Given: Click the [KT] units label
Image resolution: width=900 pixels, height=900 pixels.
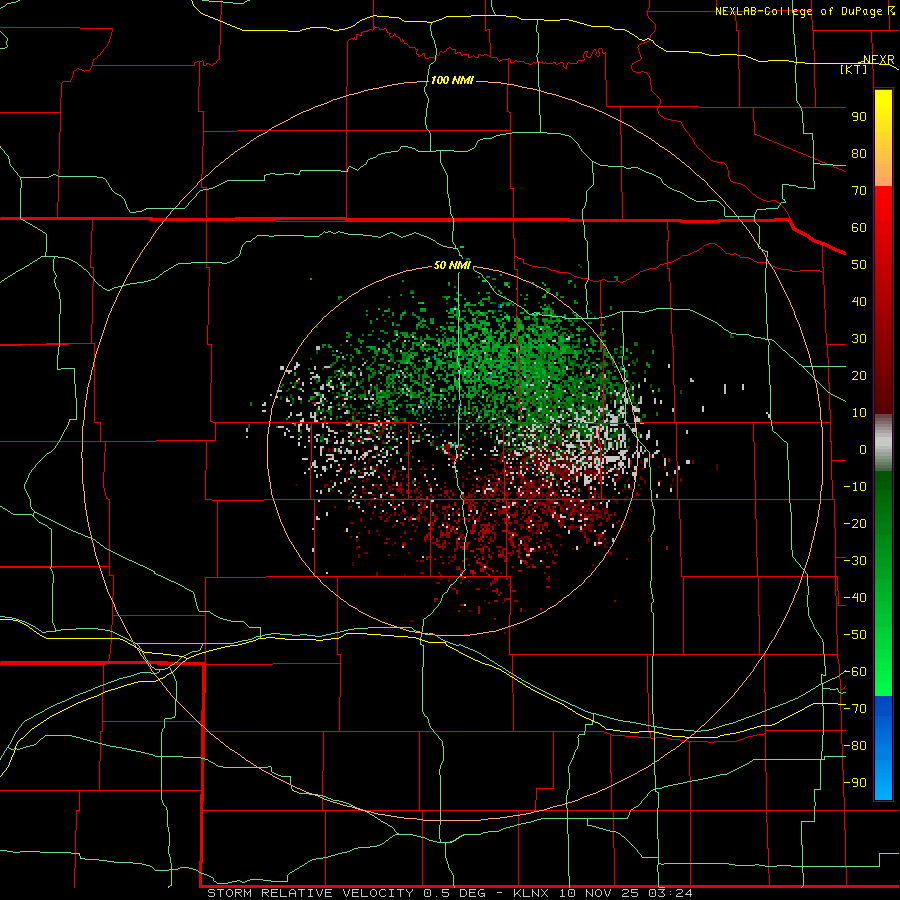Looking at the screenshot, I should (x=854, y=69).
